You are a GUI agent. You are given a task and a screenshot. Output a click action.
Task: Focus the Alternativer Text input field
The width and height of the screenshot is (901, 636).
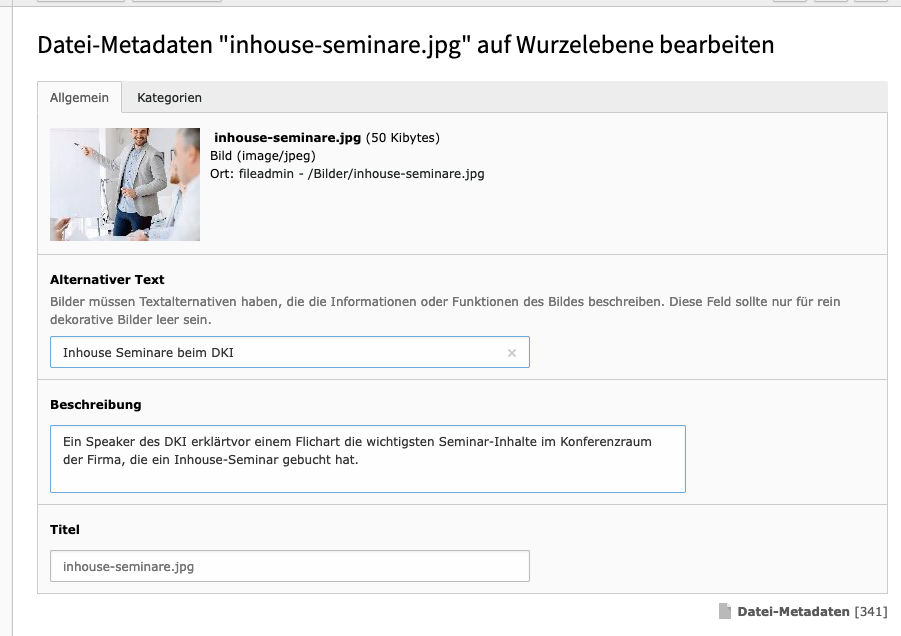pos(280,353)
